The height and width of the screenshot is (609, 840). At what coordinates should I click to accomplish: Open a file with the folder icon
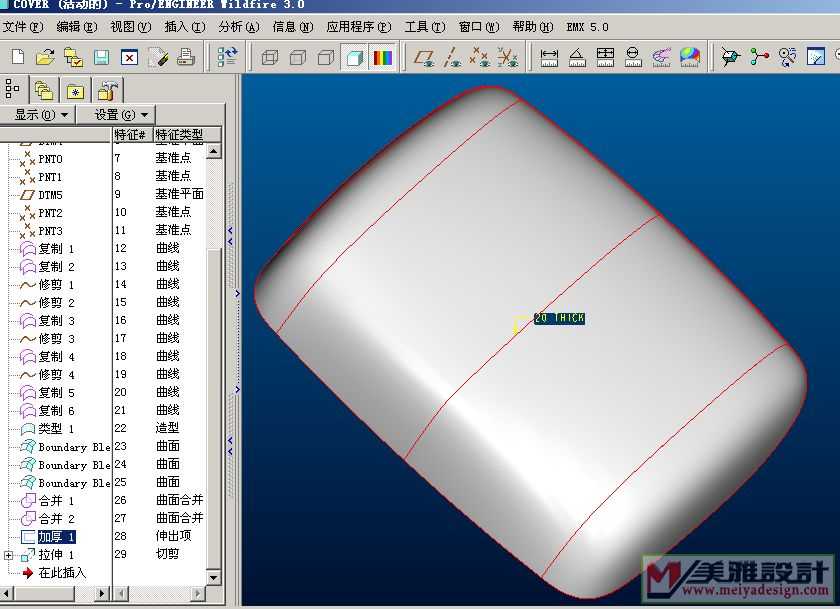coord(45,58)
